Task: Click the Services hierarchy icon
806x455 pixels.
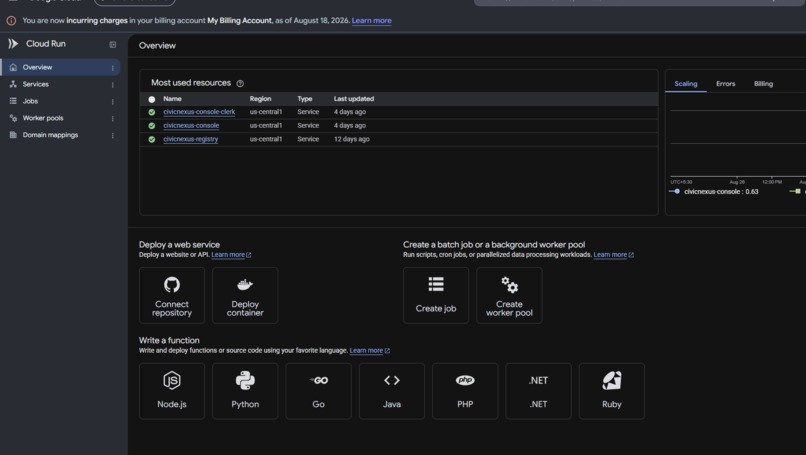Action: (x=13, y=84)
